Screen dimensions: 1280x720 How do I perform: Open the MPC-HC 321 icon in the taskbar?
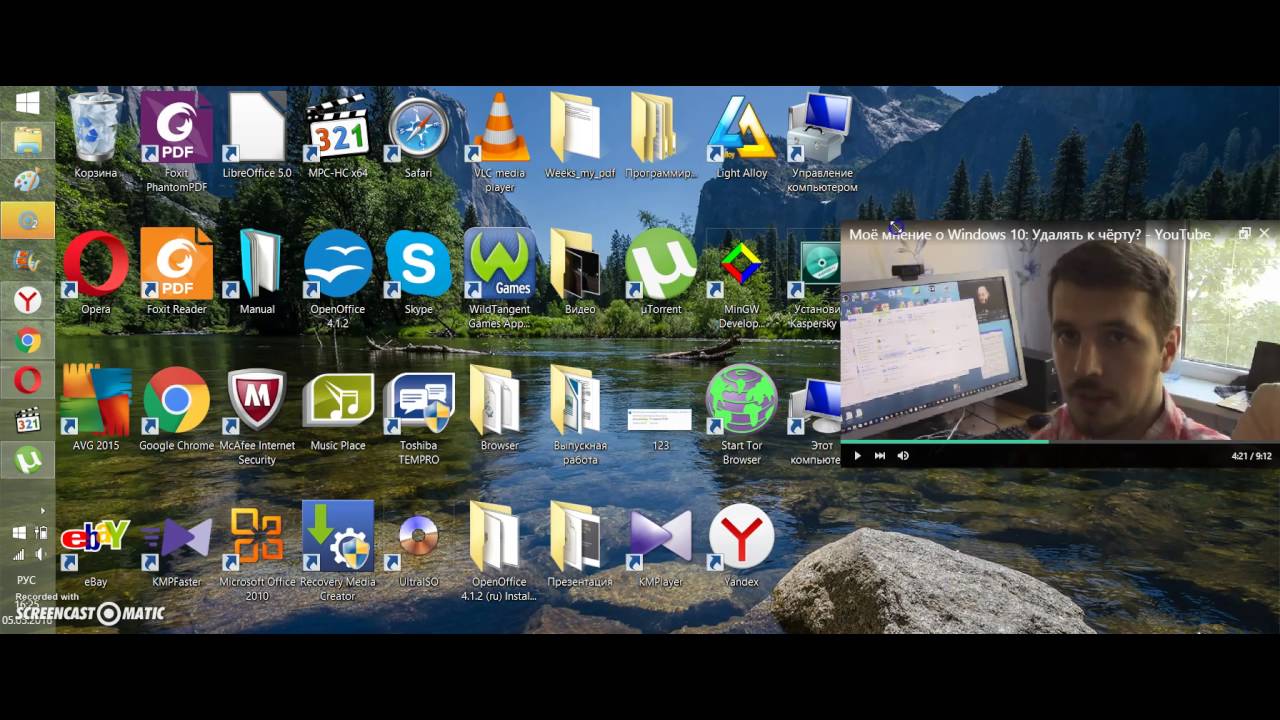28,420
